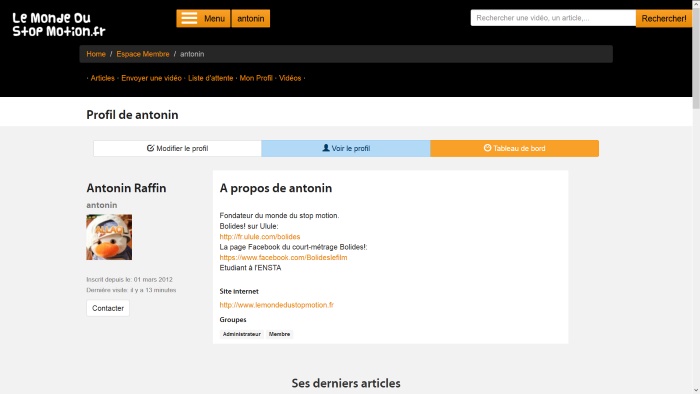700x394 pixels.
Task: Click the Rechercher! search button
Action: click(664, 18)
